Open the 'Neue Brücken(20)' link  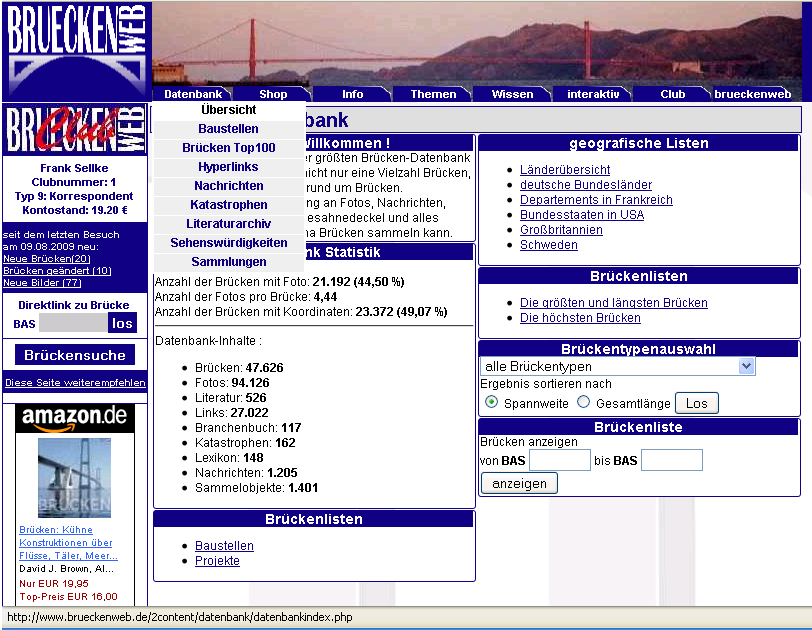pos(47,259)
